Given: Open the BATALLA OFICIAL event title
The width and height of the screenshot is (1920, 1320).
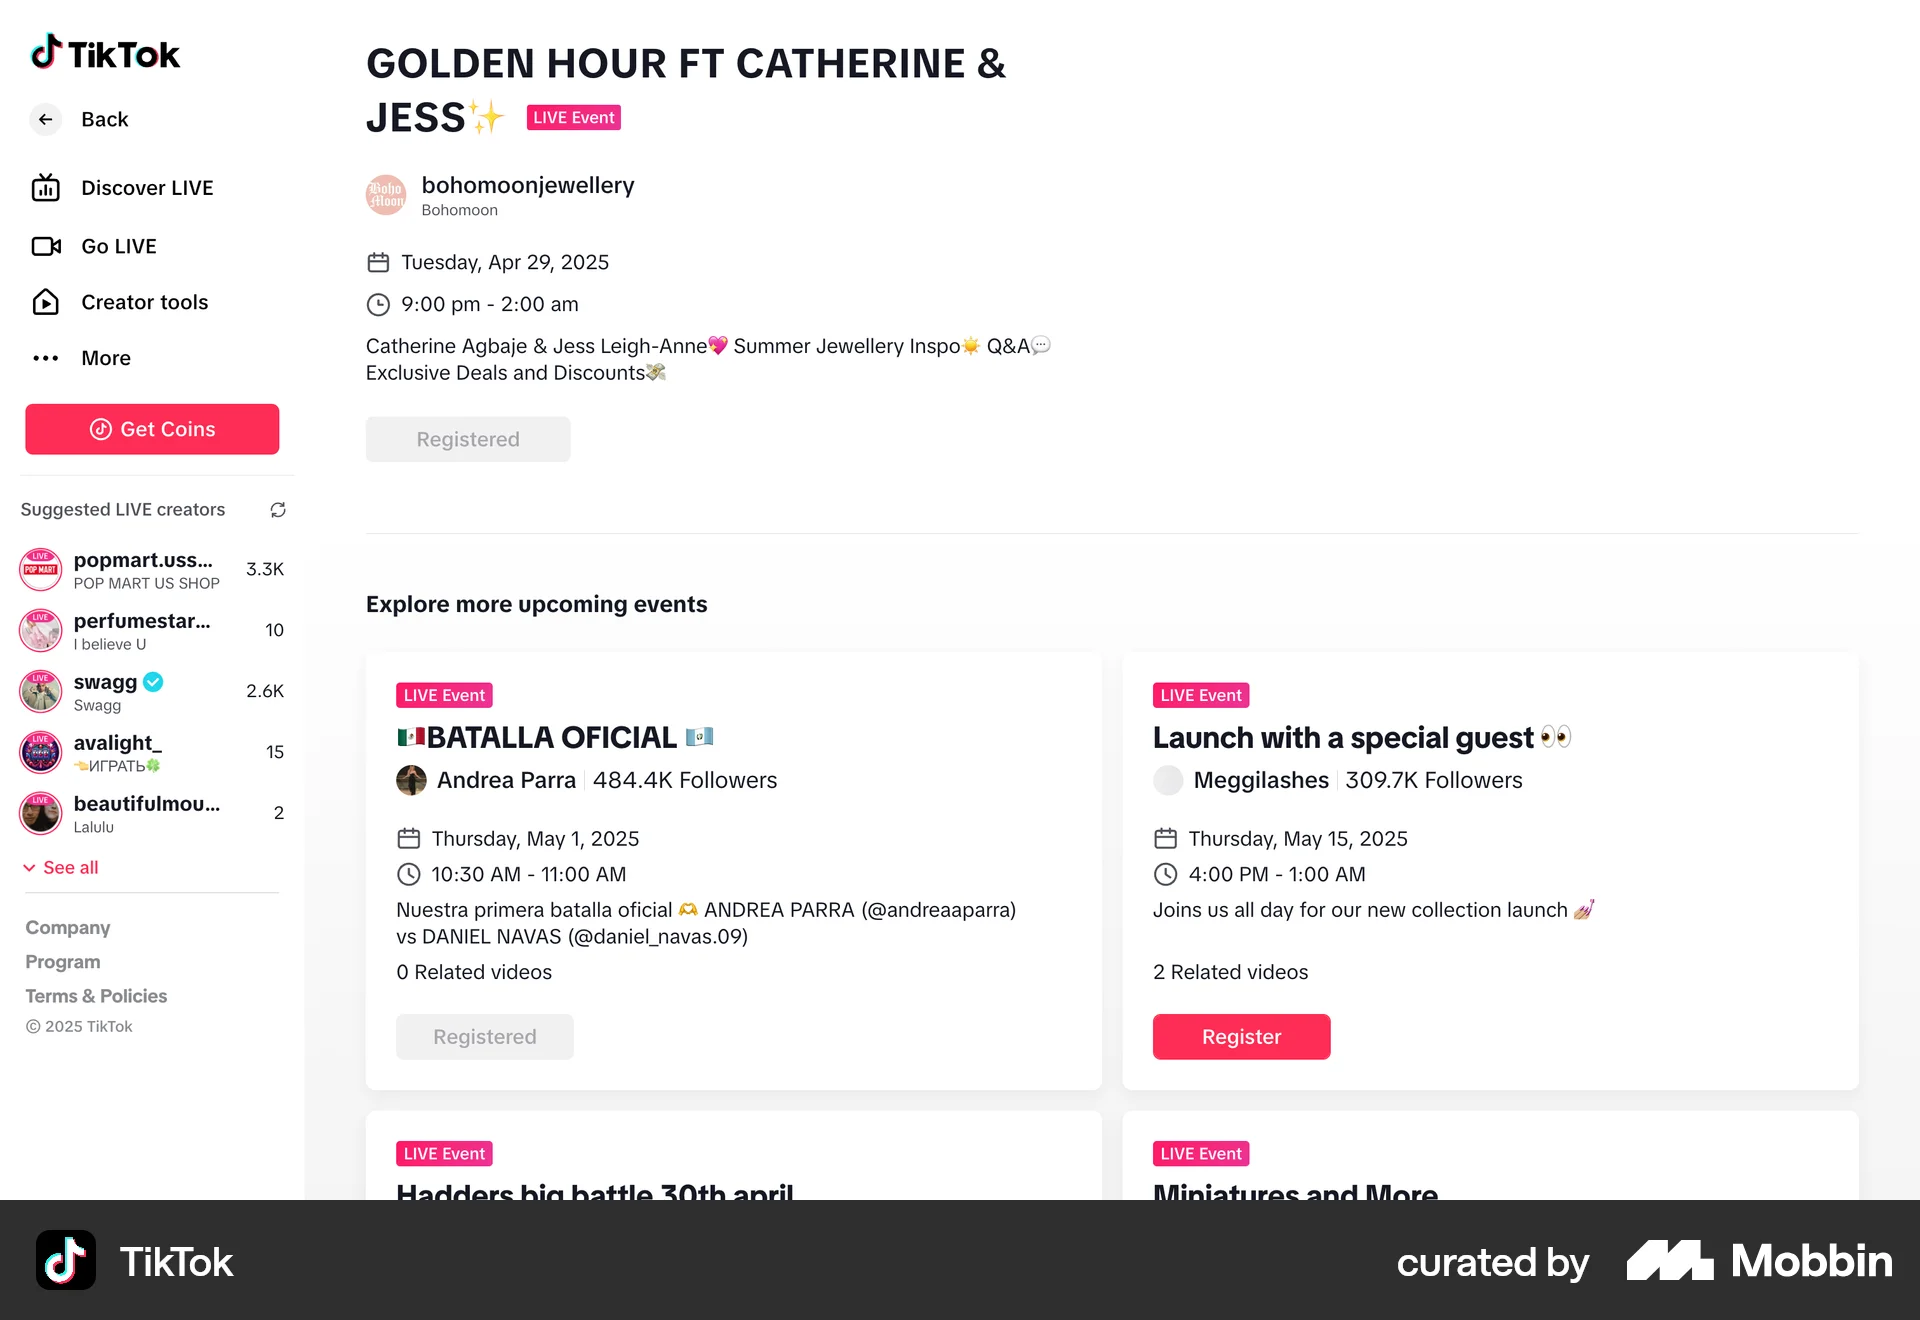Looking at the screenshot, I should coord(552,738).
